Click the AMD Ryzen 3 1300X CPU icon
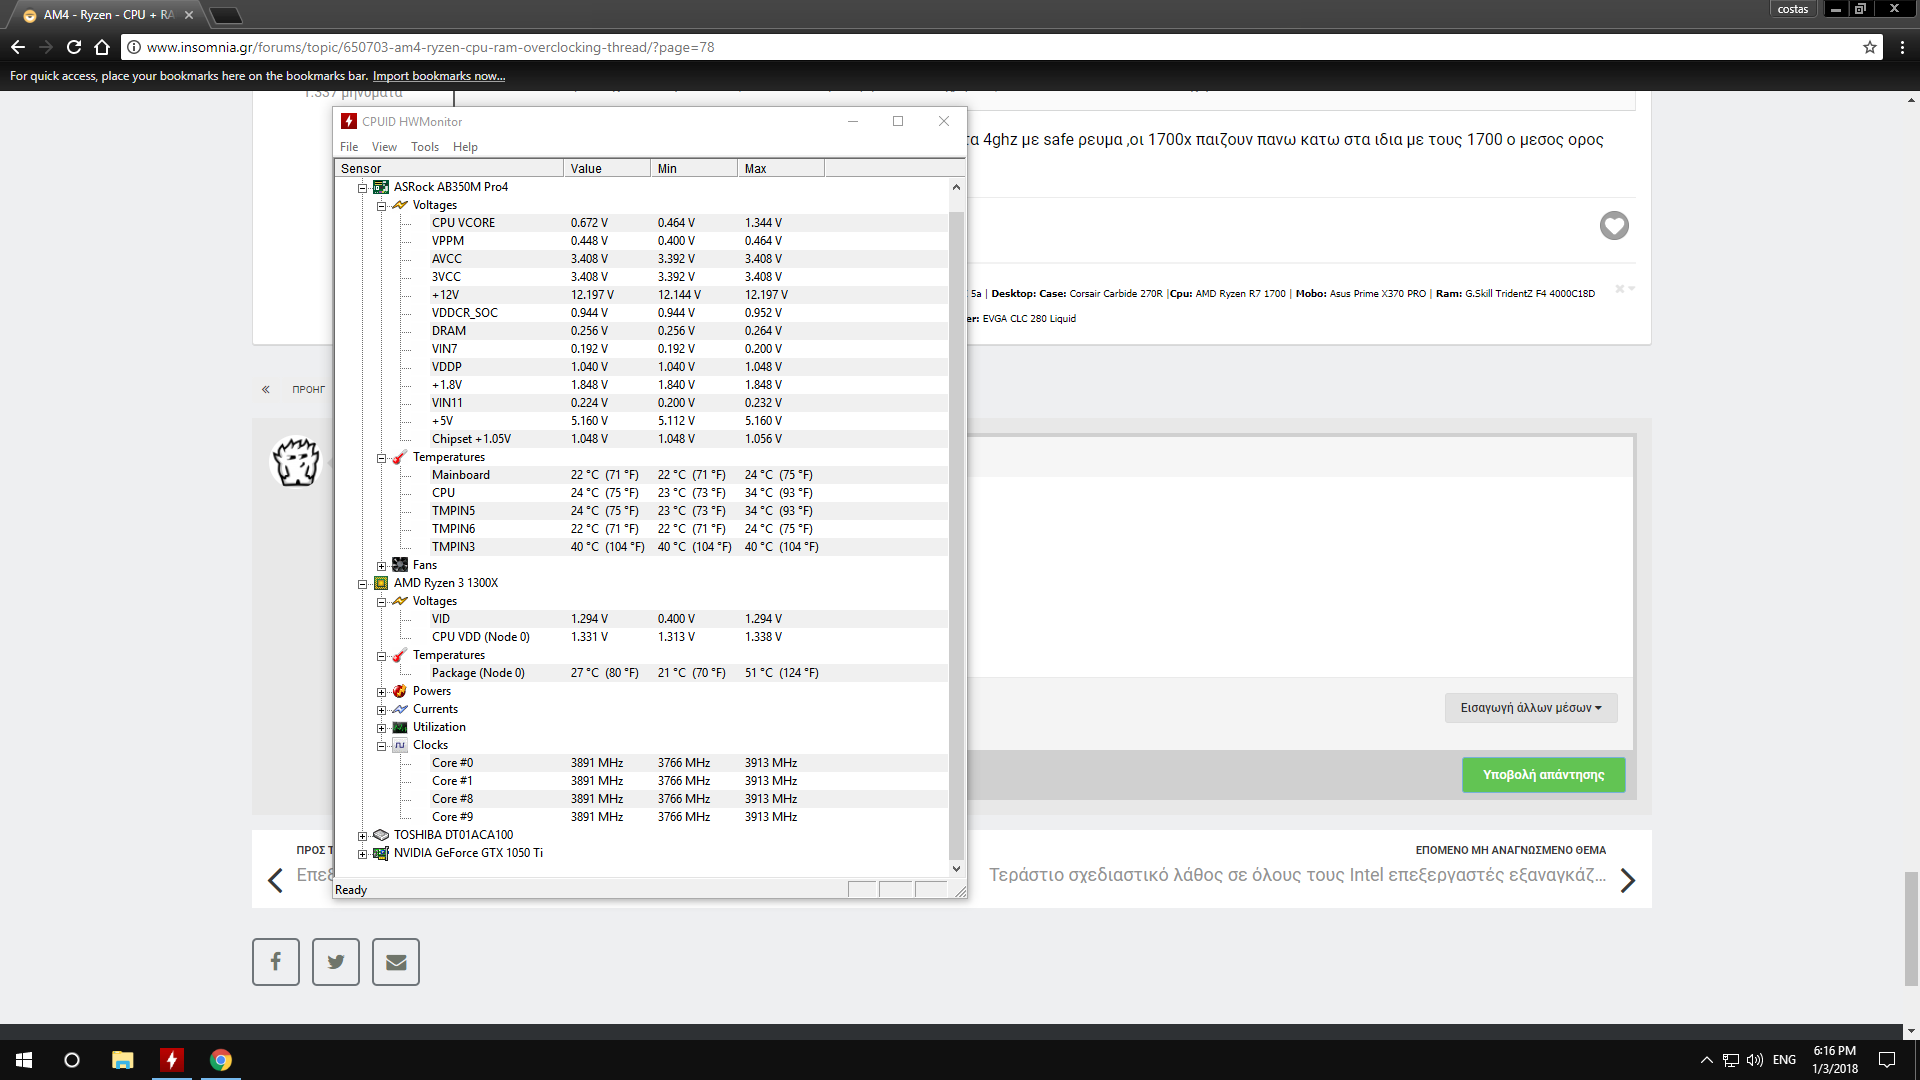The height and width of the screenshot is (1080, 1920). (x=381, y=583)
